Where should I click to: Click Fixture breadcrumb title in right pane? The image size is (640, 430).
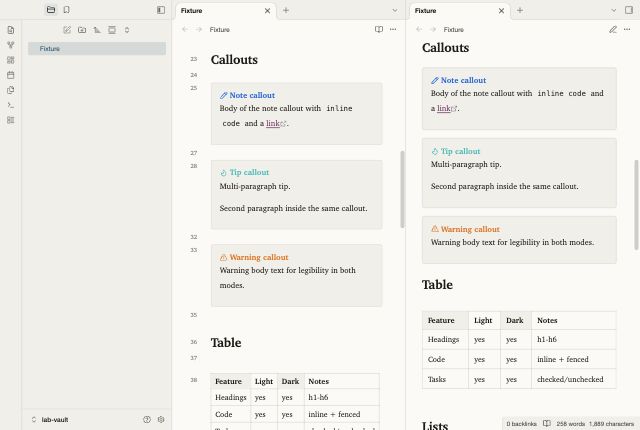(453, 29)
